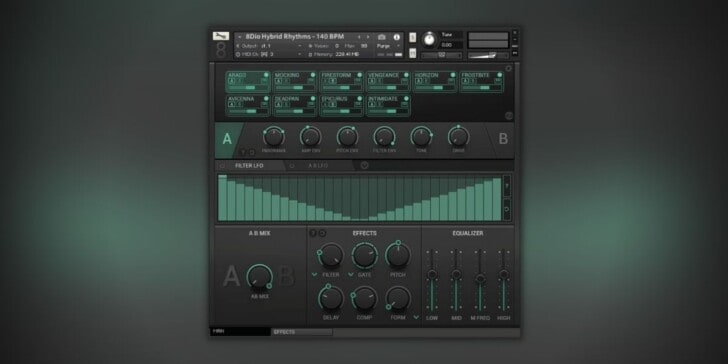Screen dimensions: 728x364
Task: Open the Gate dropdown arrow
Action: coord(351,274)
